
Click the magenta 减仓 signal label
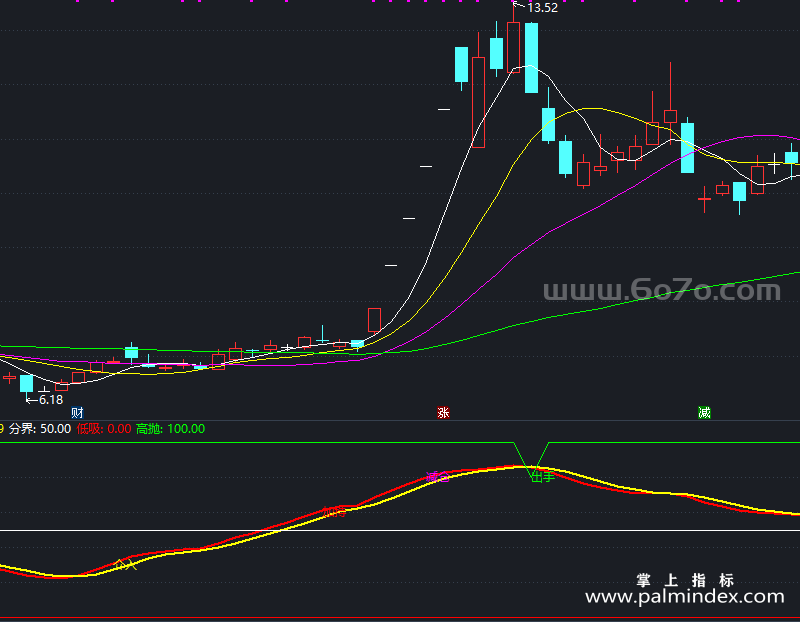438,477
